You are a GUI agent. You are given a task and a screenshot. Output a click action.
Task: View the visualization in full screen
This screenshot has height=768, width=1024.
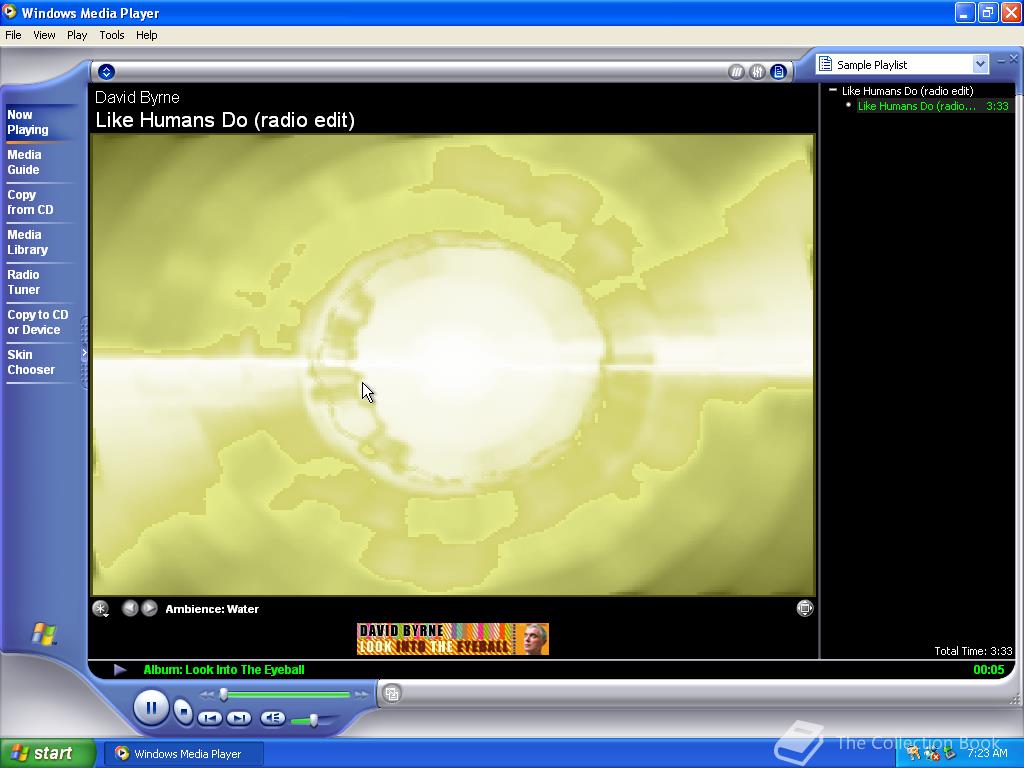(805, 608)
